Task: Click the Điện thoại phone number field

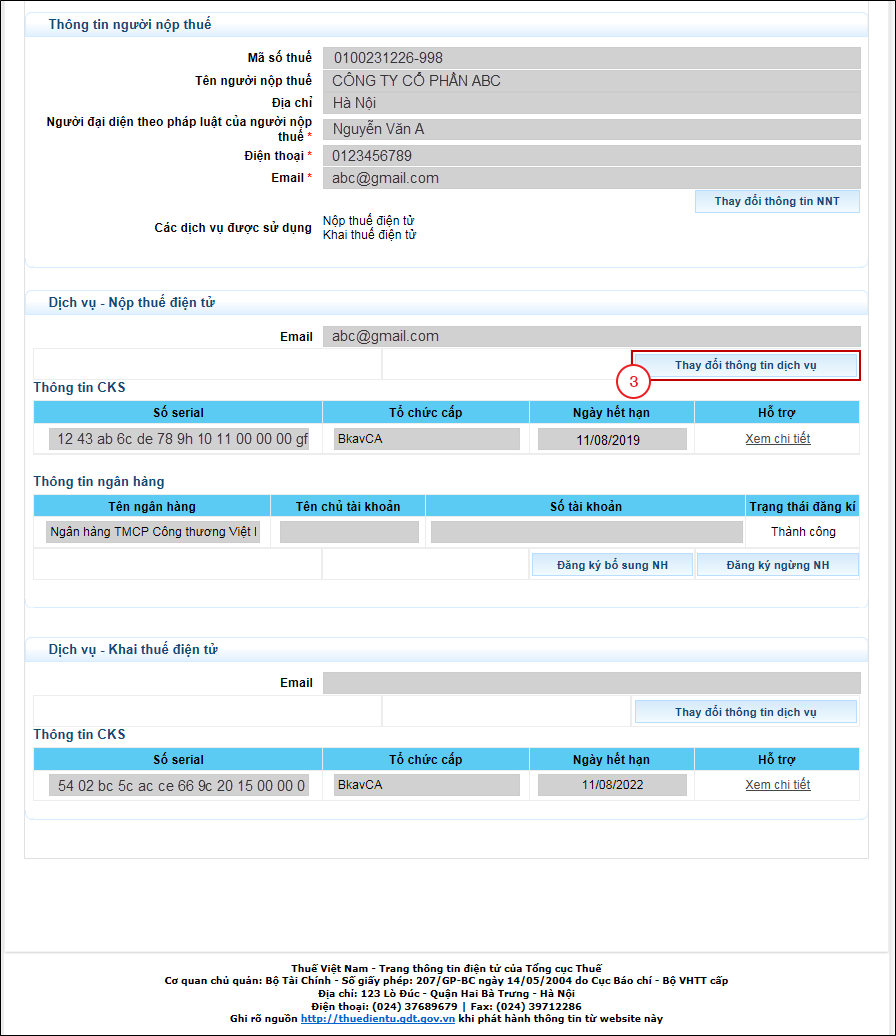Action: click(591, 156)
